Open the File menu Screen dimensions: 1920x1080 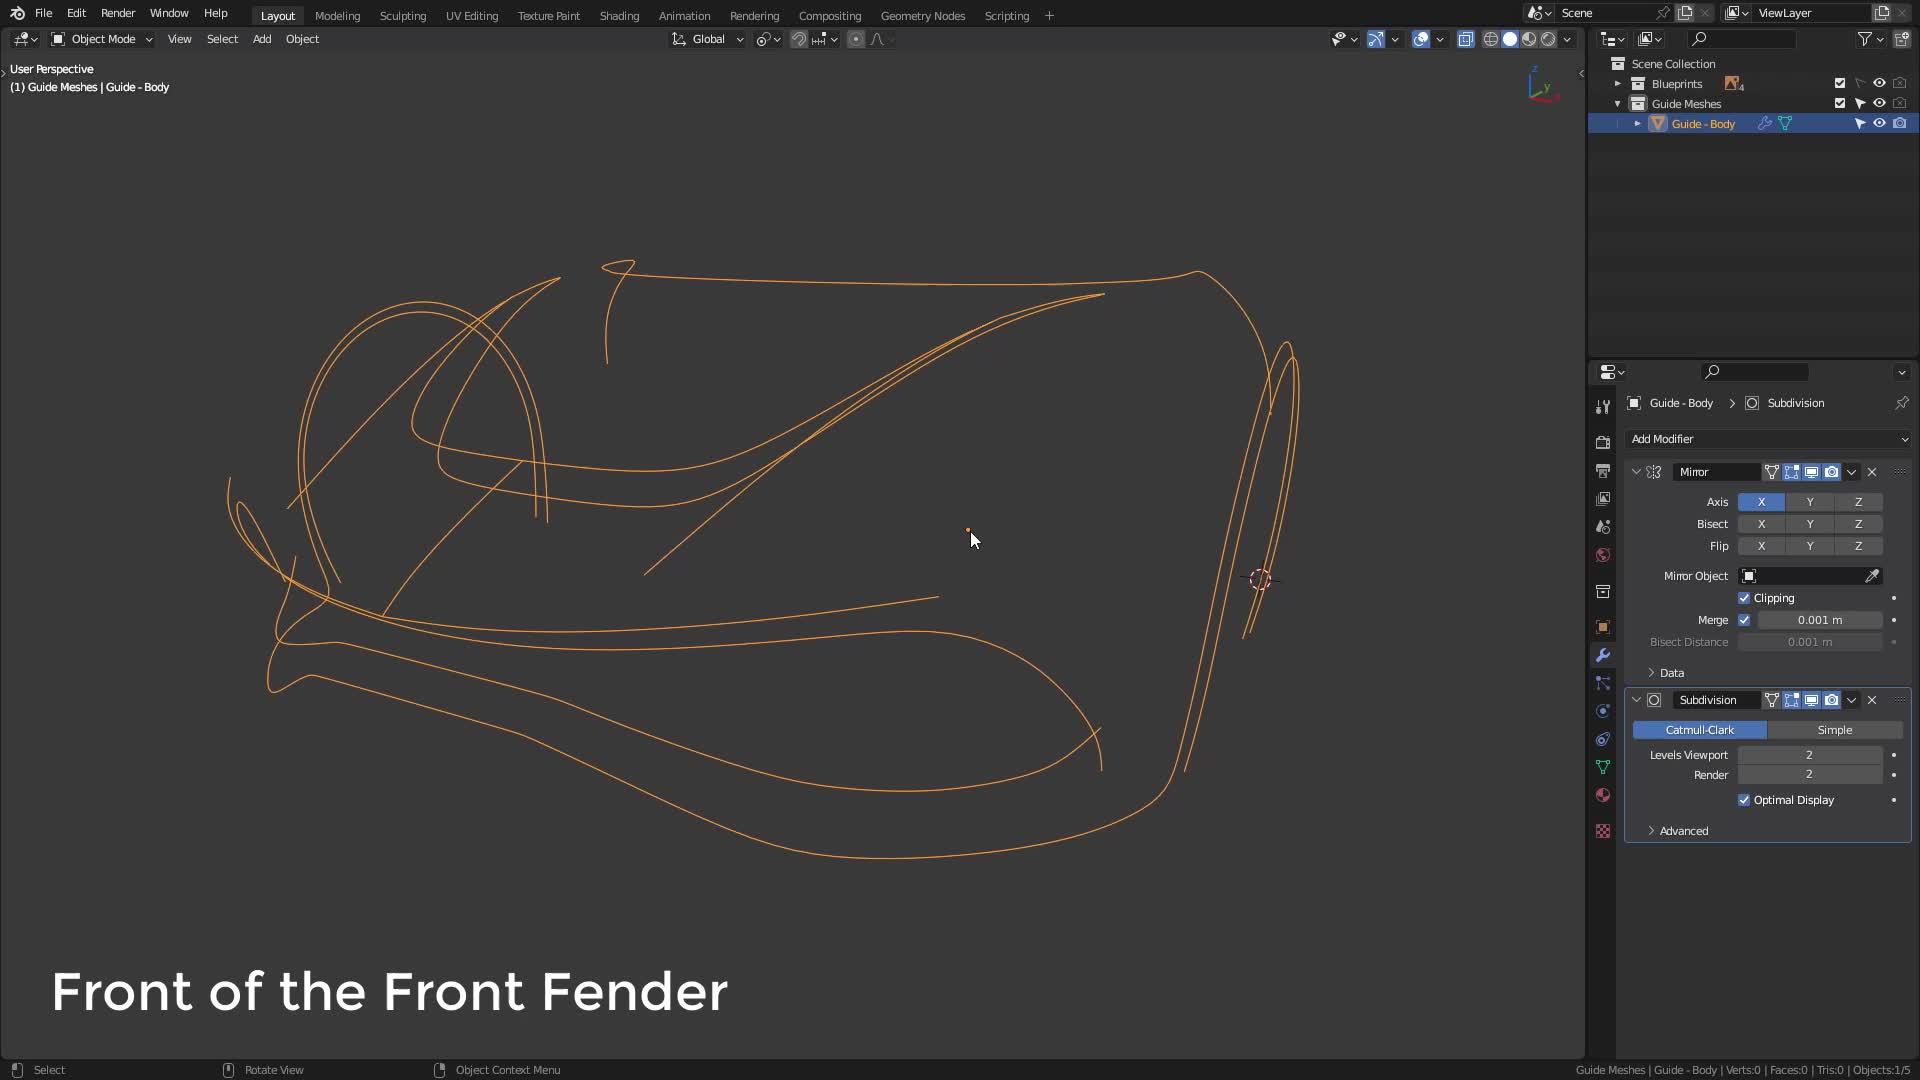[44, 13]
